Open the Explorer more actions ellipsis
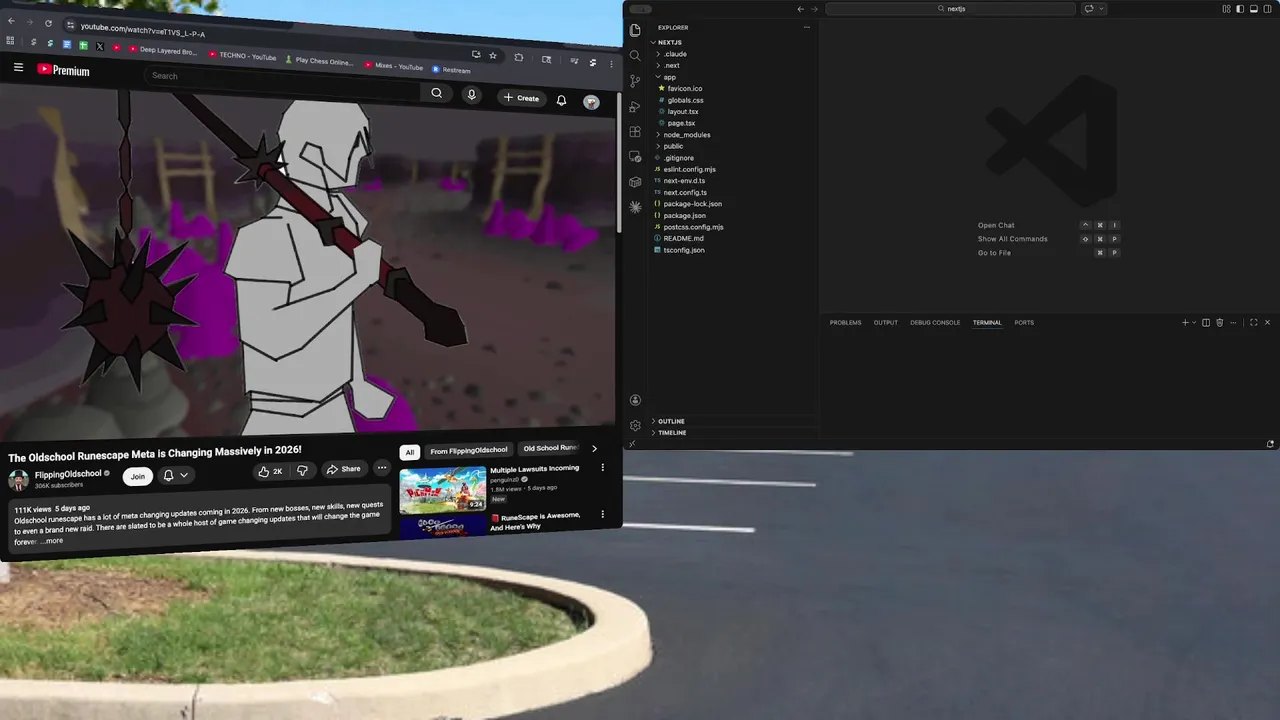The height and width of the screenshot is (720, 1280). (807, 27)
